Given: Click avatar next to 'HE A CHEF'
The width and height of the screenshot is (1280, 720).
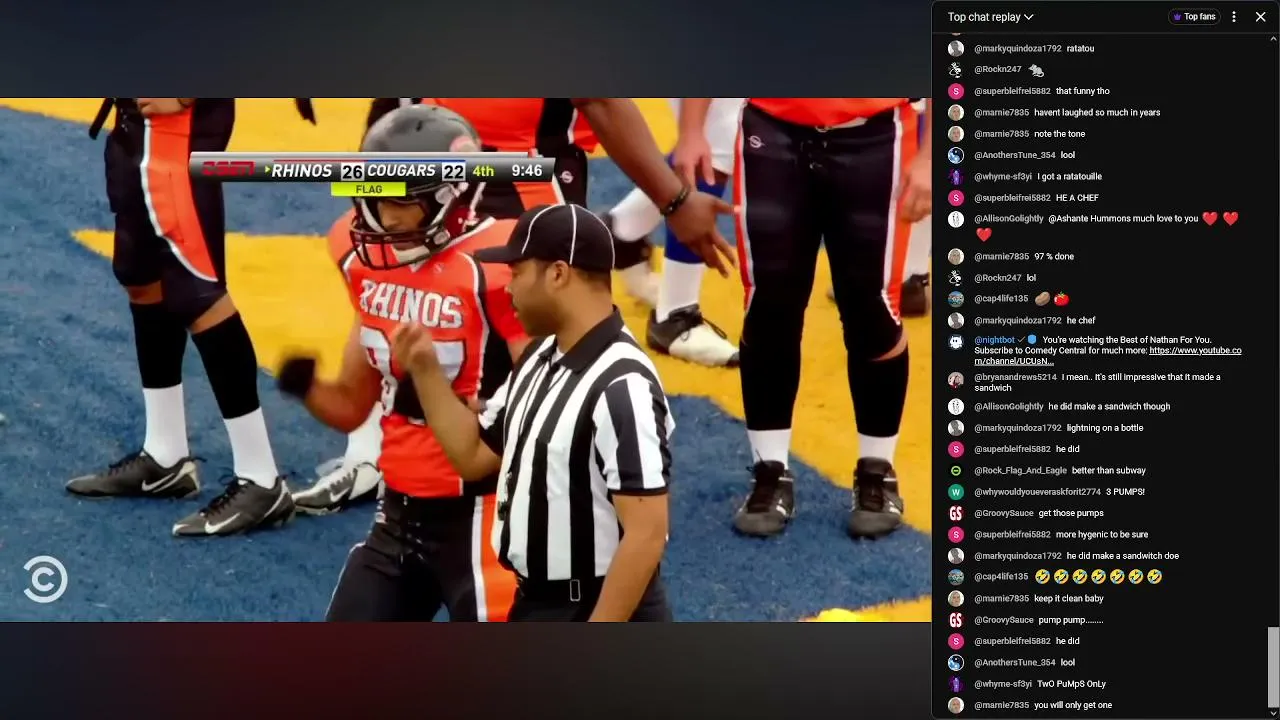Looking at the screenshot, I should point(956,198).
